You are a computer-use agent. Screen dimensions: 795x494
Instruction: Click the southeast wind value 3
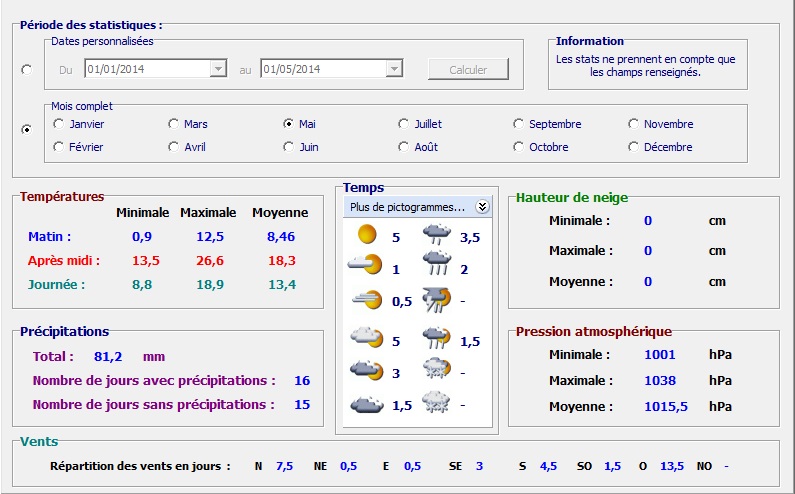[x=479, y=466]
